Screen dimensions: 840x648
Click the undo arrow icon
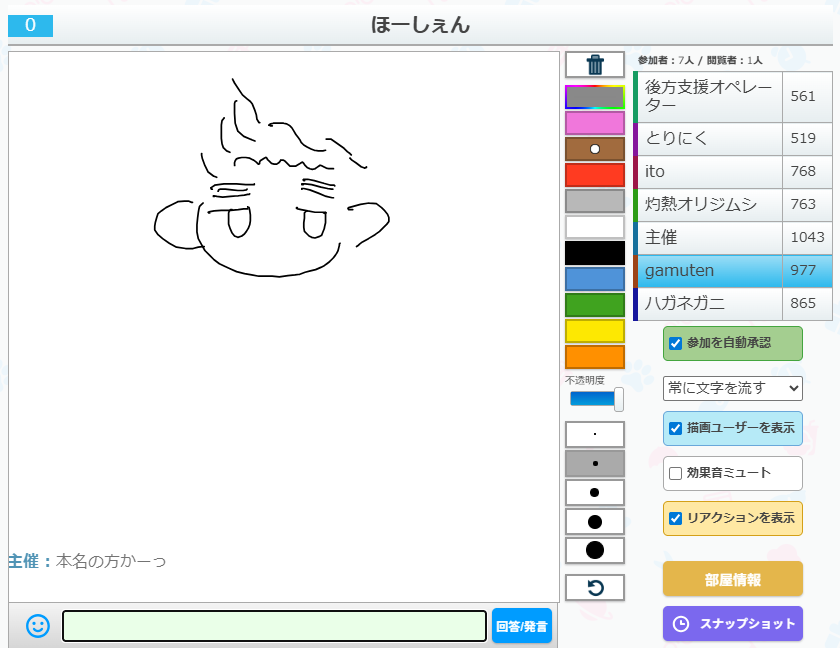pyautogui.click(x=595, y=588)
